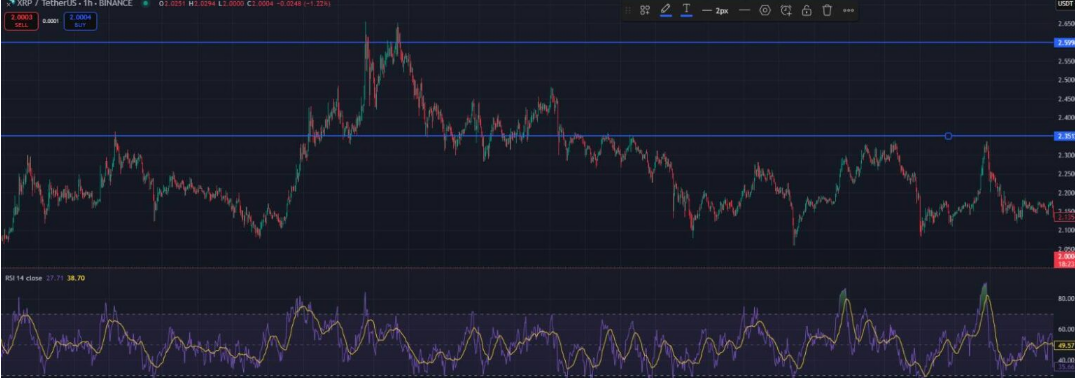Open drawing settings hexagon icon
This screenshot has height=378, width=1075.
click(x=765, y=10)
